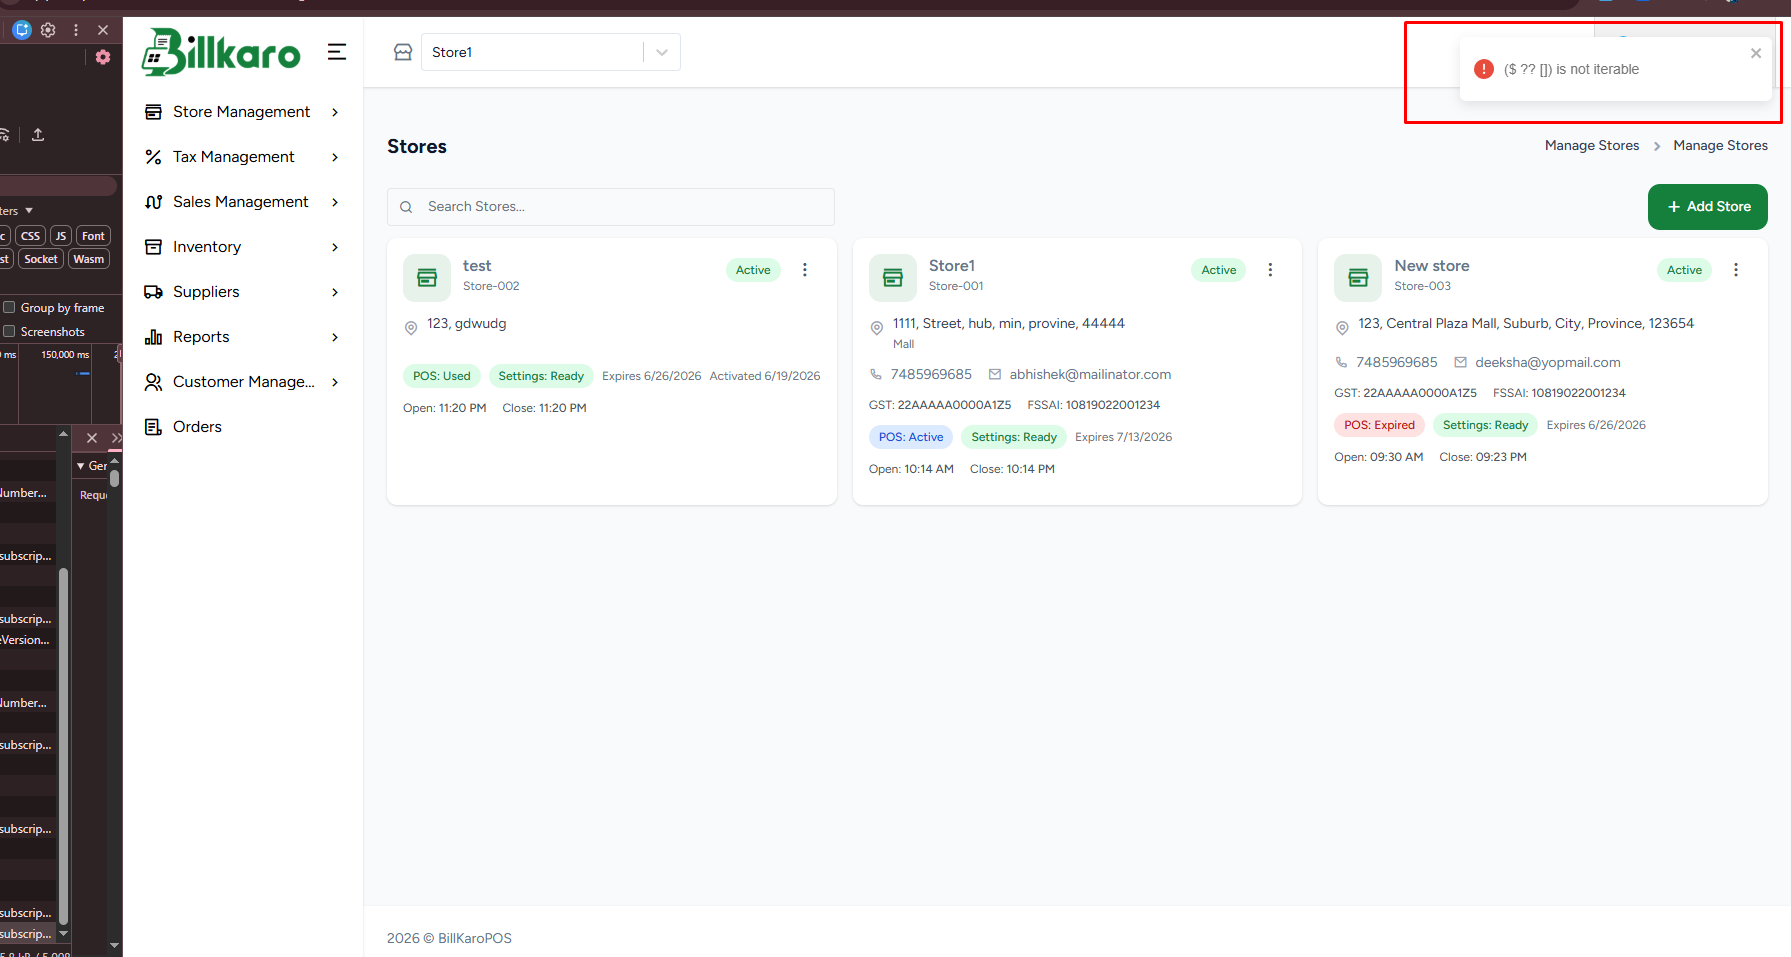Click the Billkaro logo
This screenshot has height=957, width=1791.
221,51
